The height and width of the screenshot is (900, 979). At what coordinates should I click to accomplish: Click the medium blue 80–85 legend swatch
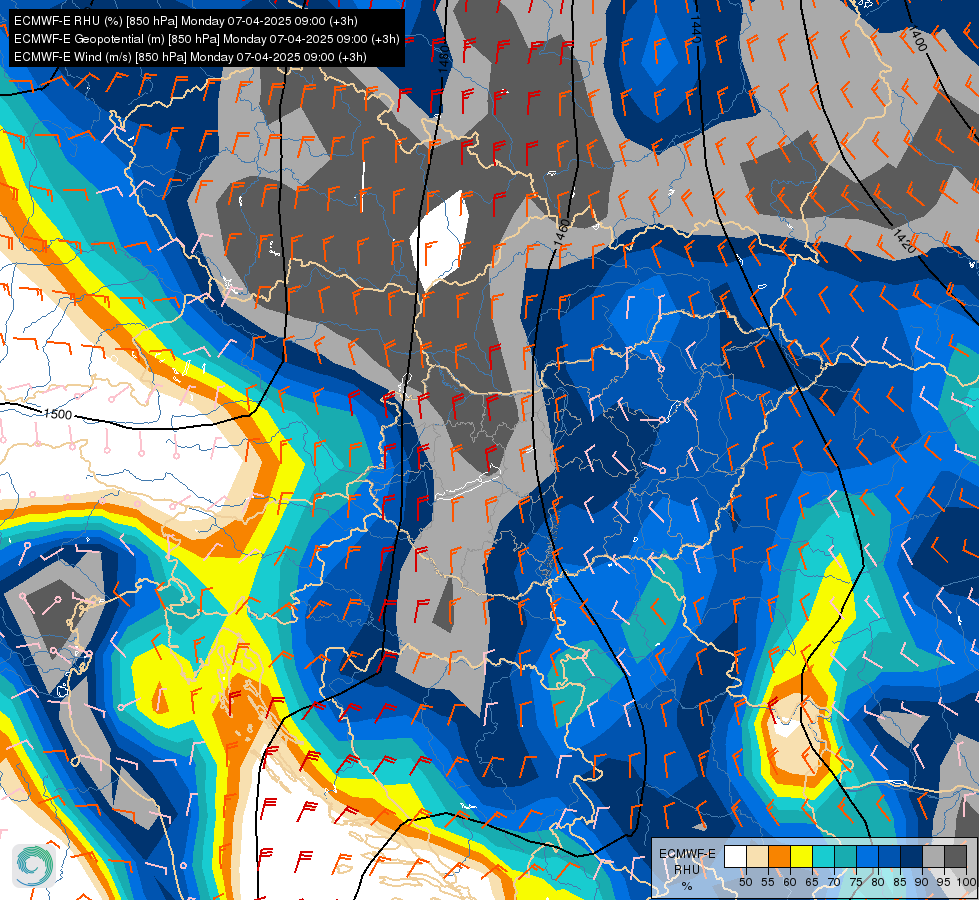point(889,856)
